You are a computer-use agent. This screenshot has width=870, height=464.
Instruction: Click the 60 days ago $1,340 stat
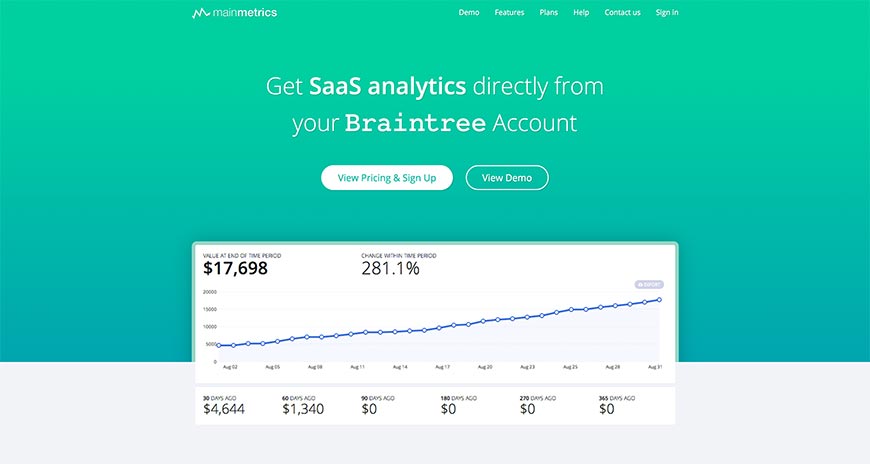[x=302, y=409]
